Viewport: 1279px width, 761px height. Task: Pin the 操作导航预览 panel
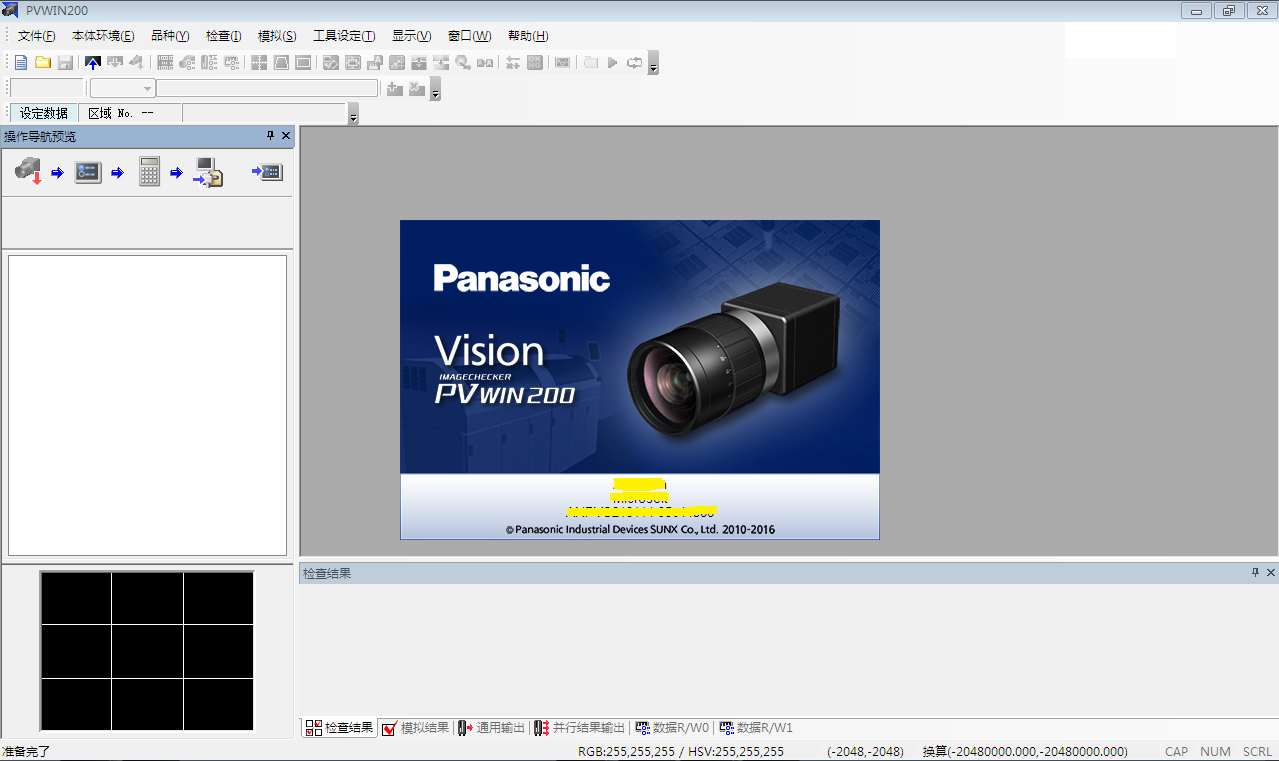pyautogui.click(x=270, y=136)
